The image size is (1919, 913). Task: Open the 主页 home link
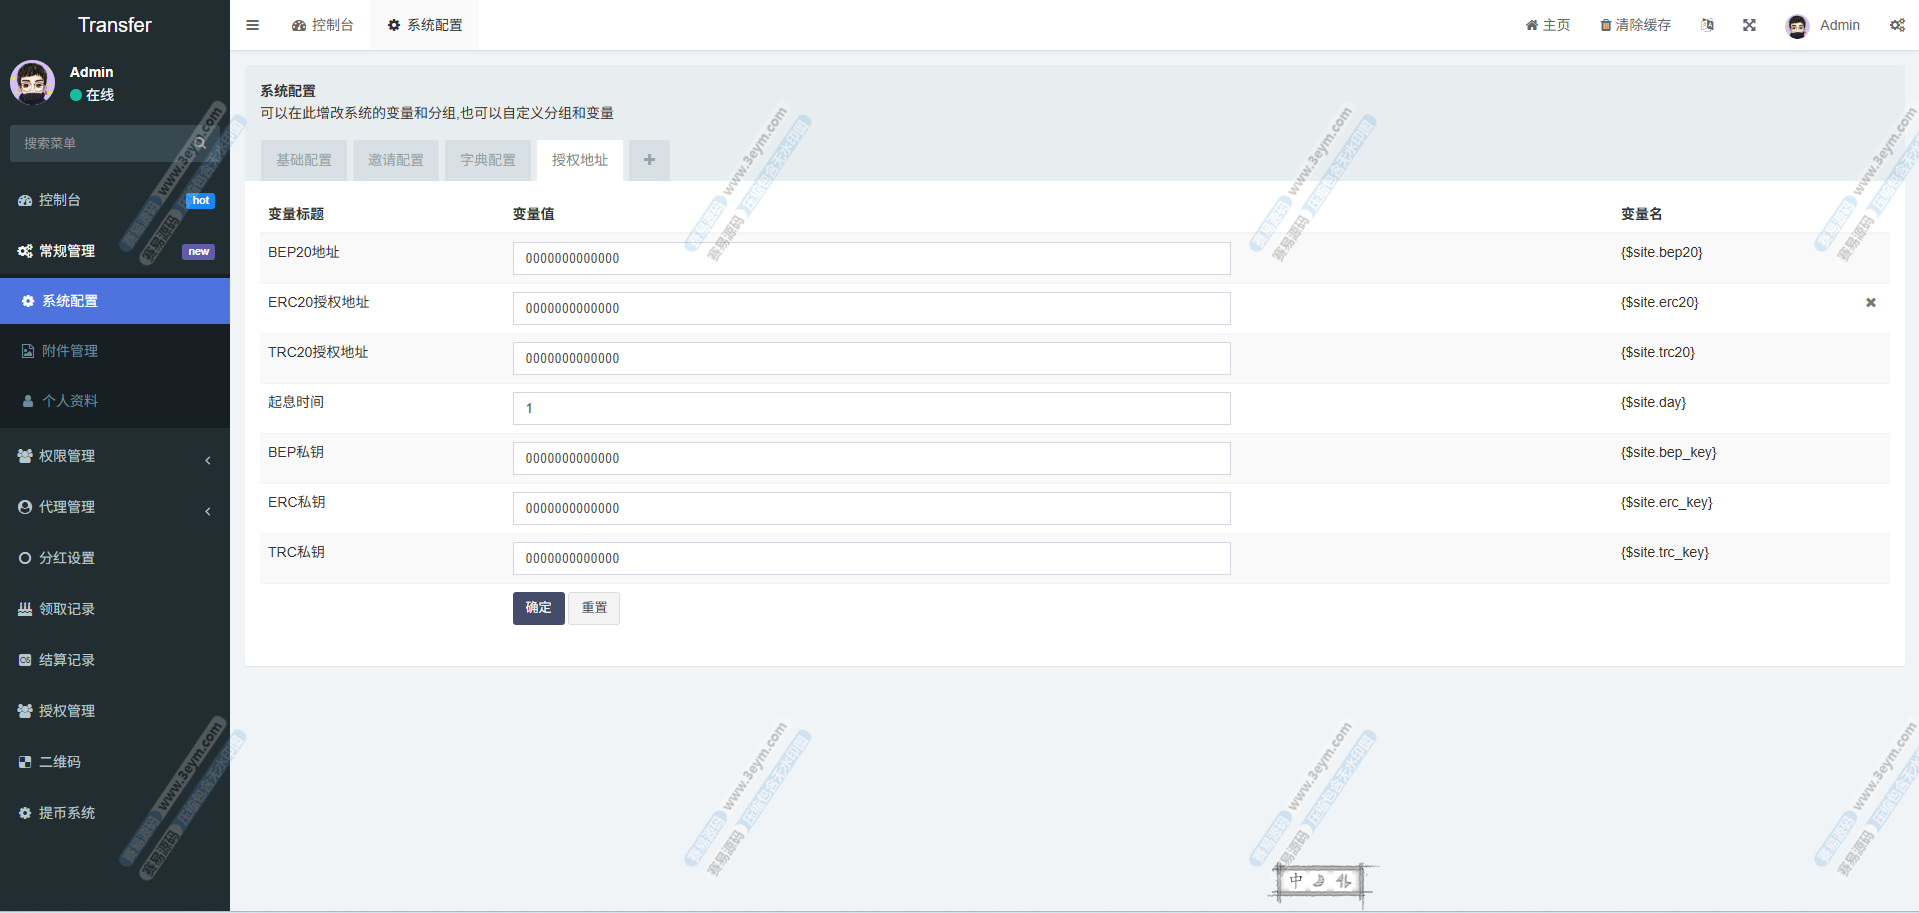[1547, 25]
